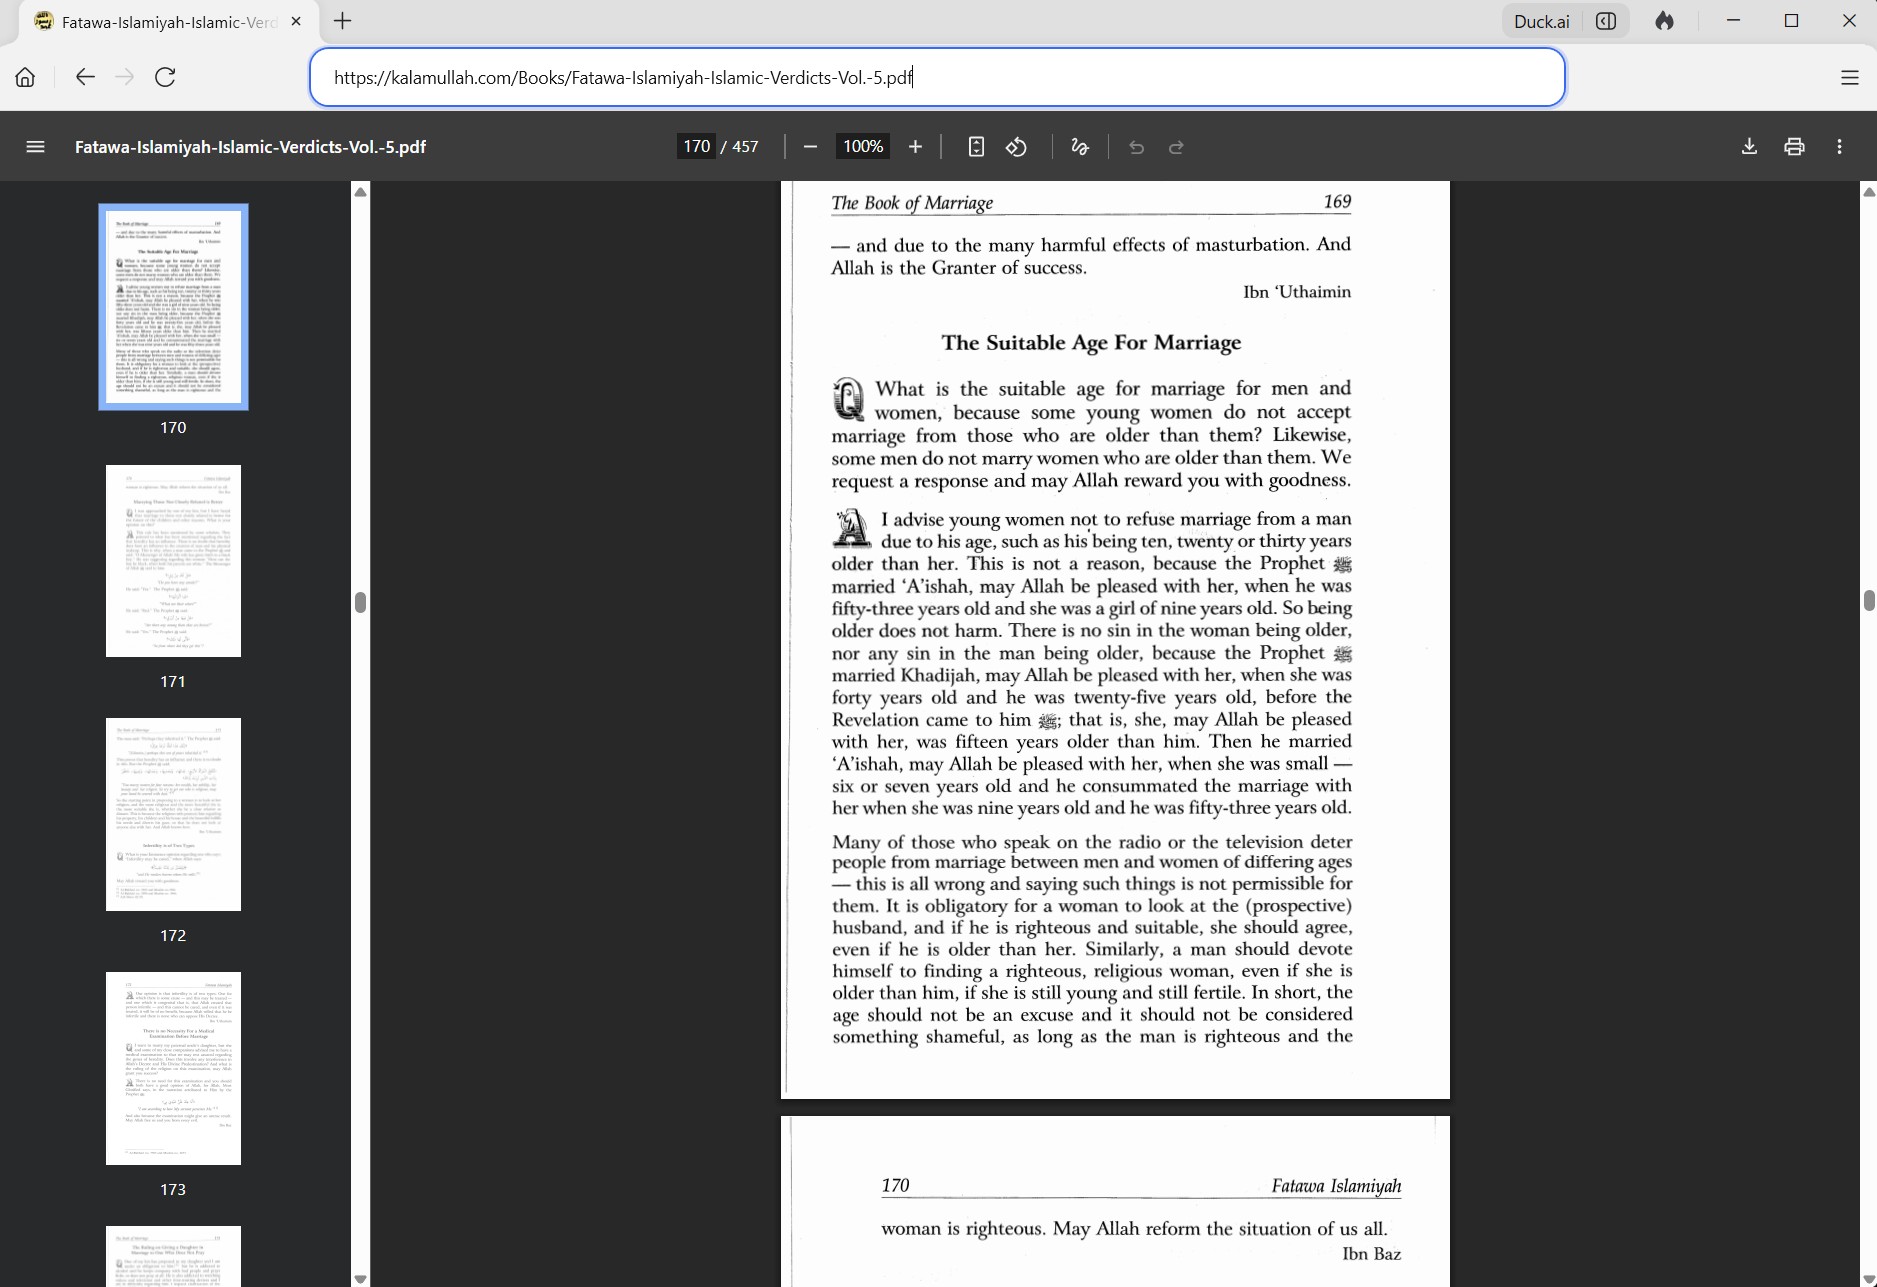
Task: Click the thumbnail panel scrollbar thumb
Action: pyautogui.click(x=361, y=602)
